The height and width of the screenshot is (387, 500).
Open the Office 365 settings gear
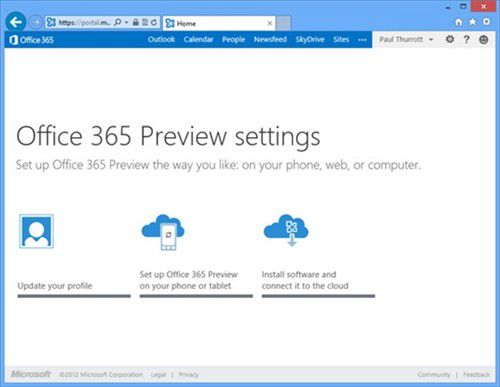tap(450, 39)
